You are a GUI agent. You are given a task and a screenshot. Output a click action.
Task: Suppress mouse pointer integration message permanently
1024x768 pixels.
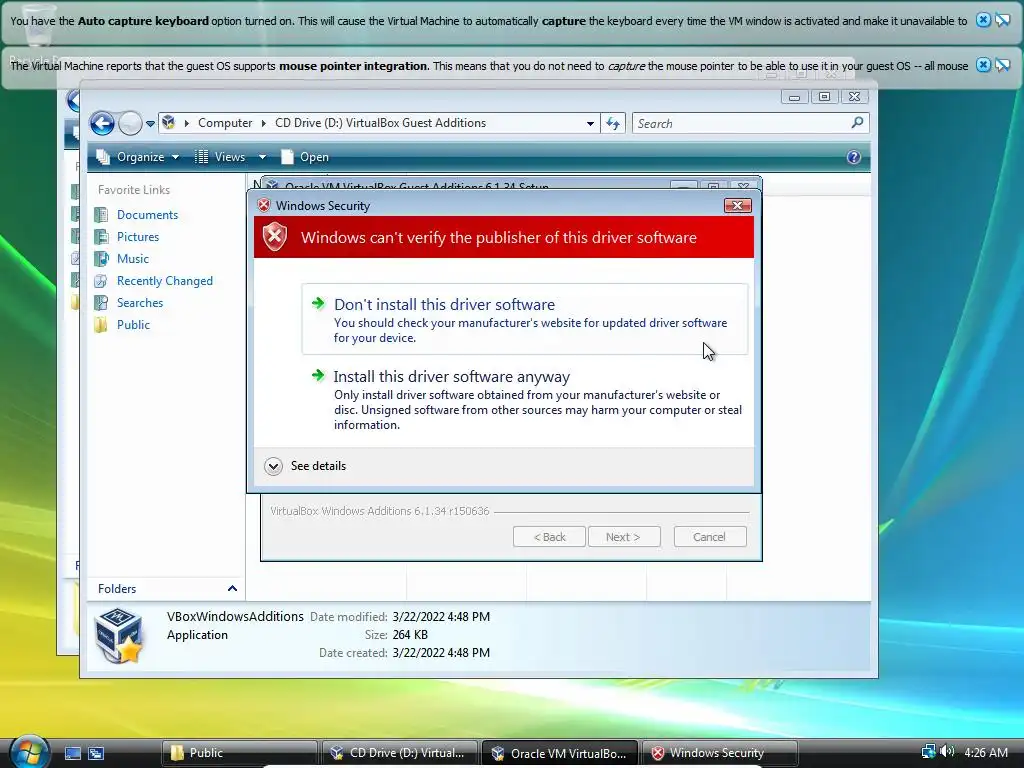coord(1002,65)
